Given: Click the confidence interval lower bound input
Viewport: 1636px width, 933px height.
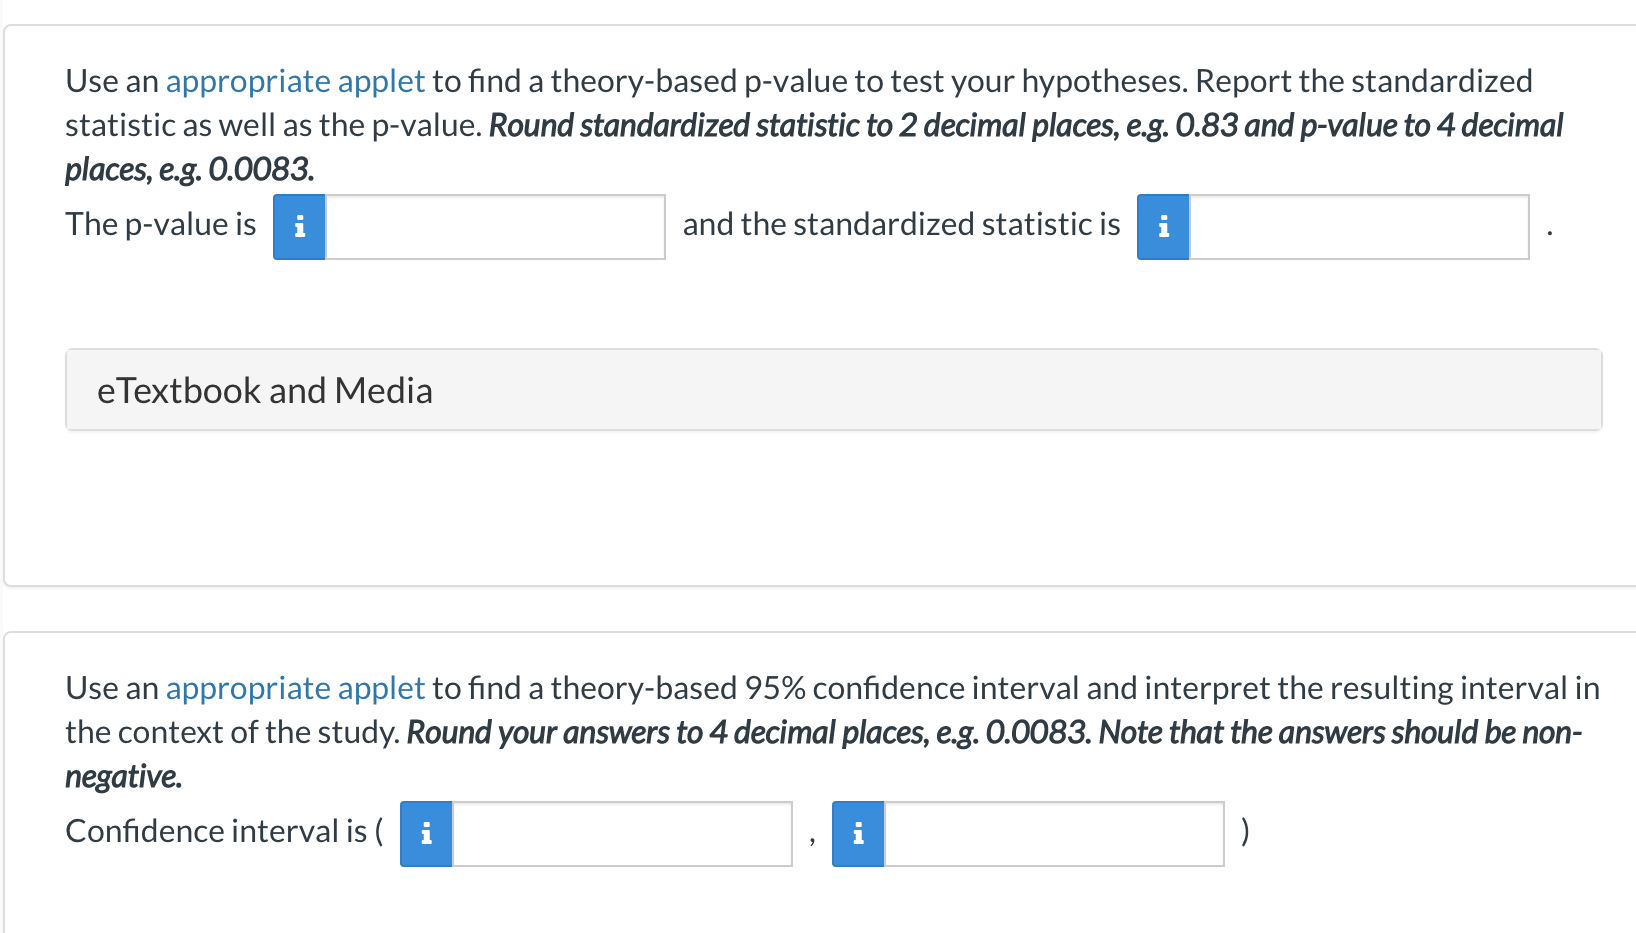Looking at the screenshot, I should click(x=622, y=833).
